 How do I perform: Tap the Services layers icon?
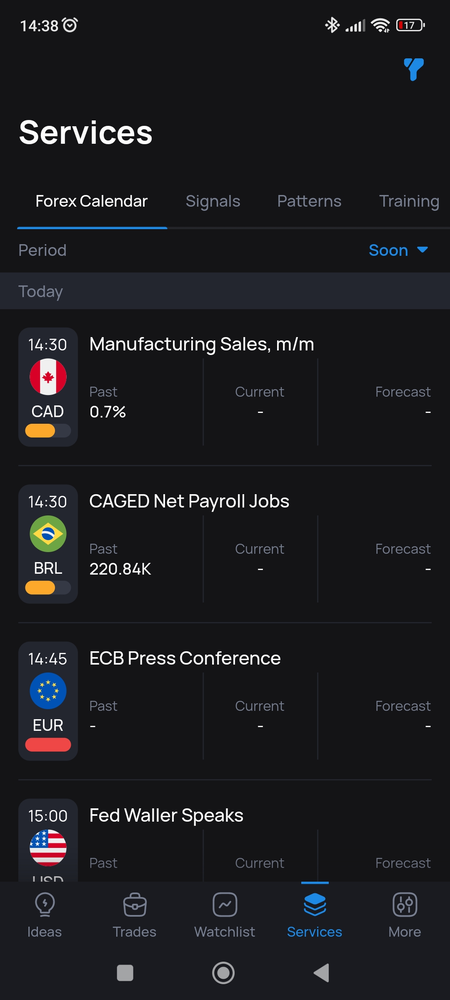click(315, 904)
